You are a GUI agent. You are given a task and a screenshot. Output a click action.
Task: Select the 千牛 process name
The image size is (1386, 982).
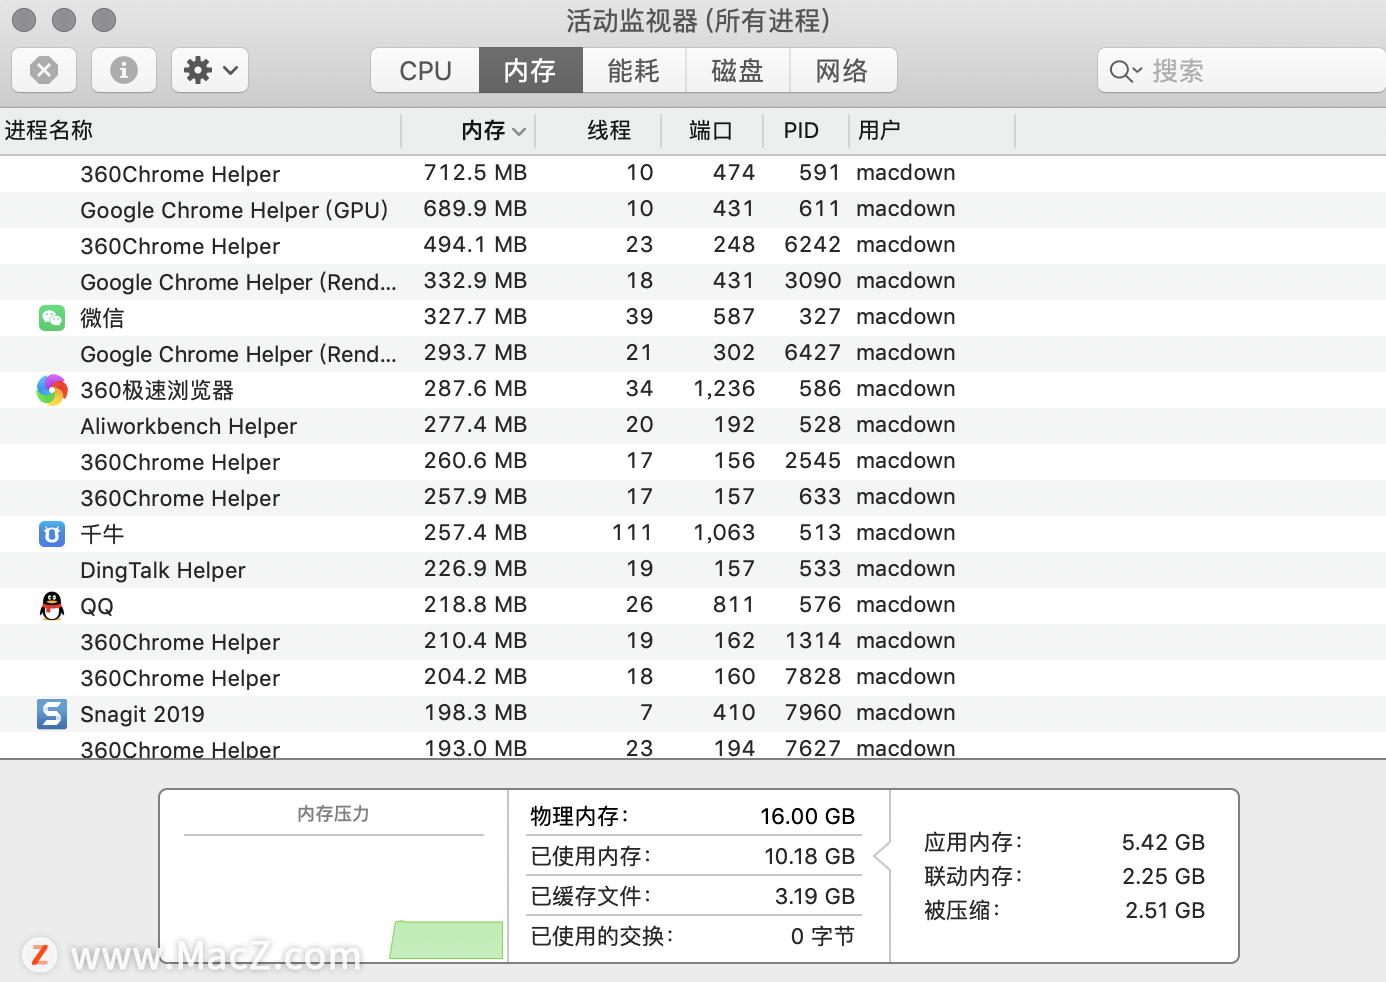102,534
